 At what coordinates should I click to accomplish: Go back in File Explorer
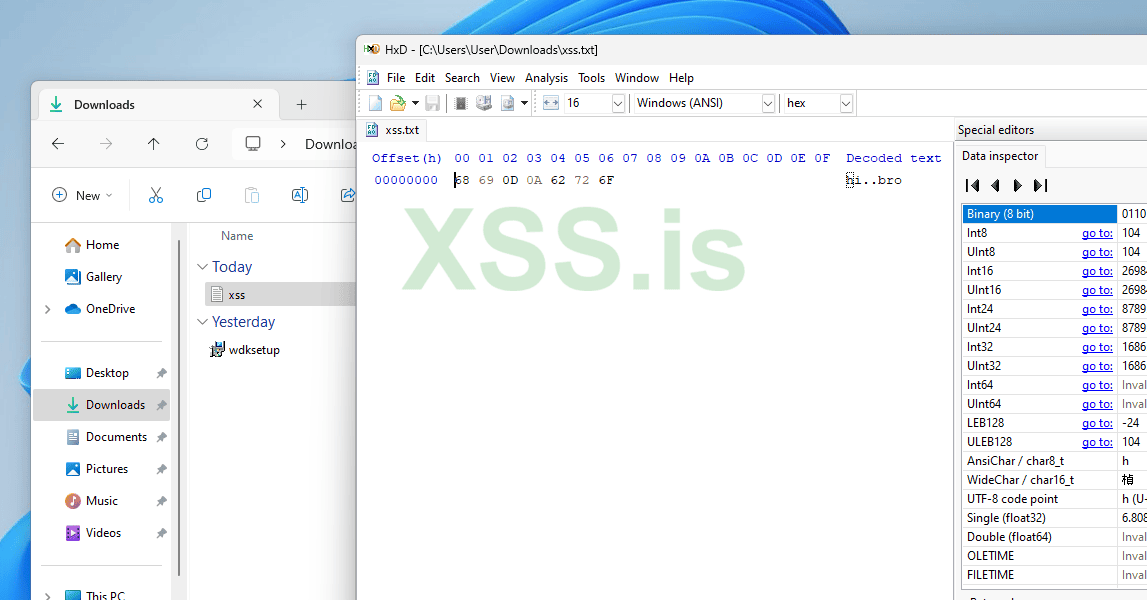[x=58, y=143]
